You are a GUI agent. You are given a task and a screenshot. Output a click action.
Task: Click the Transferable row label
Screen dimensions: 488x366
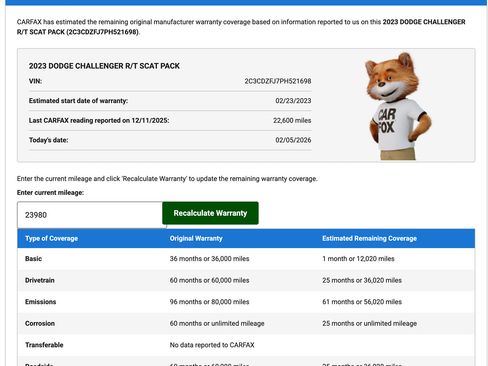click(44, 345)
